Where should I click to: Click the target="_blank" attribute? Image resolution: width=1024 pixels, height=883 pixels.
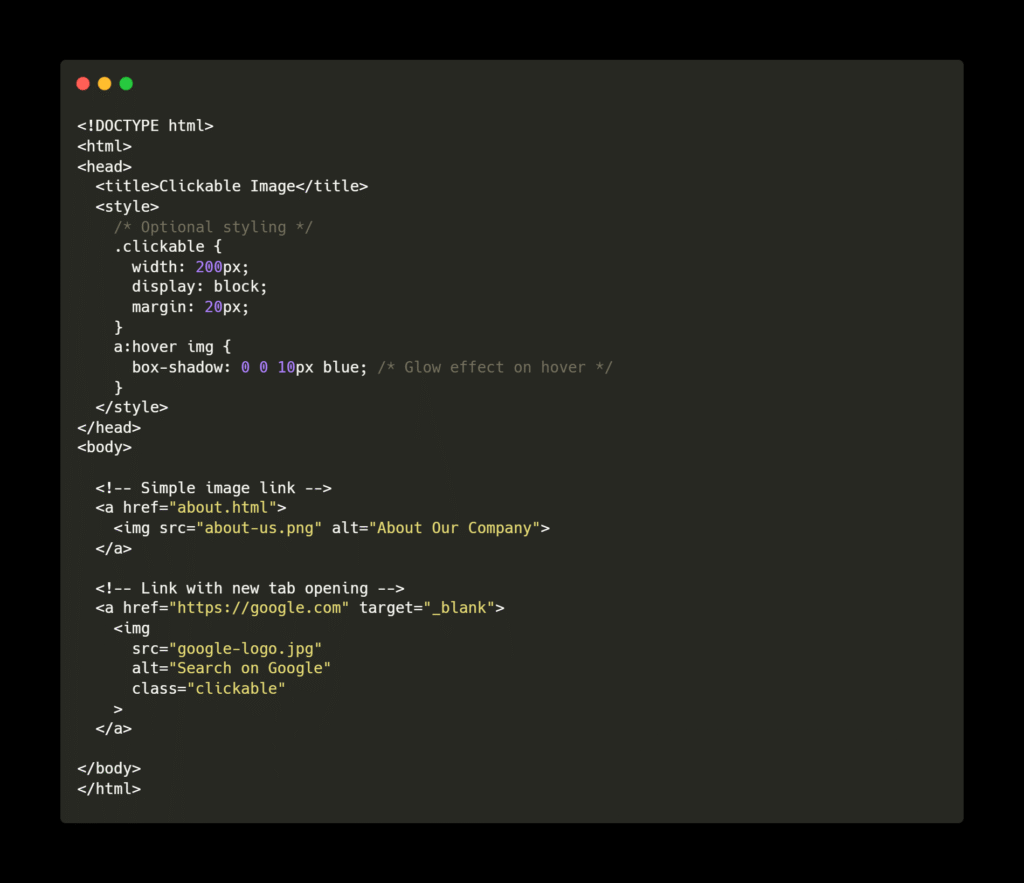[x=427, y=608]
